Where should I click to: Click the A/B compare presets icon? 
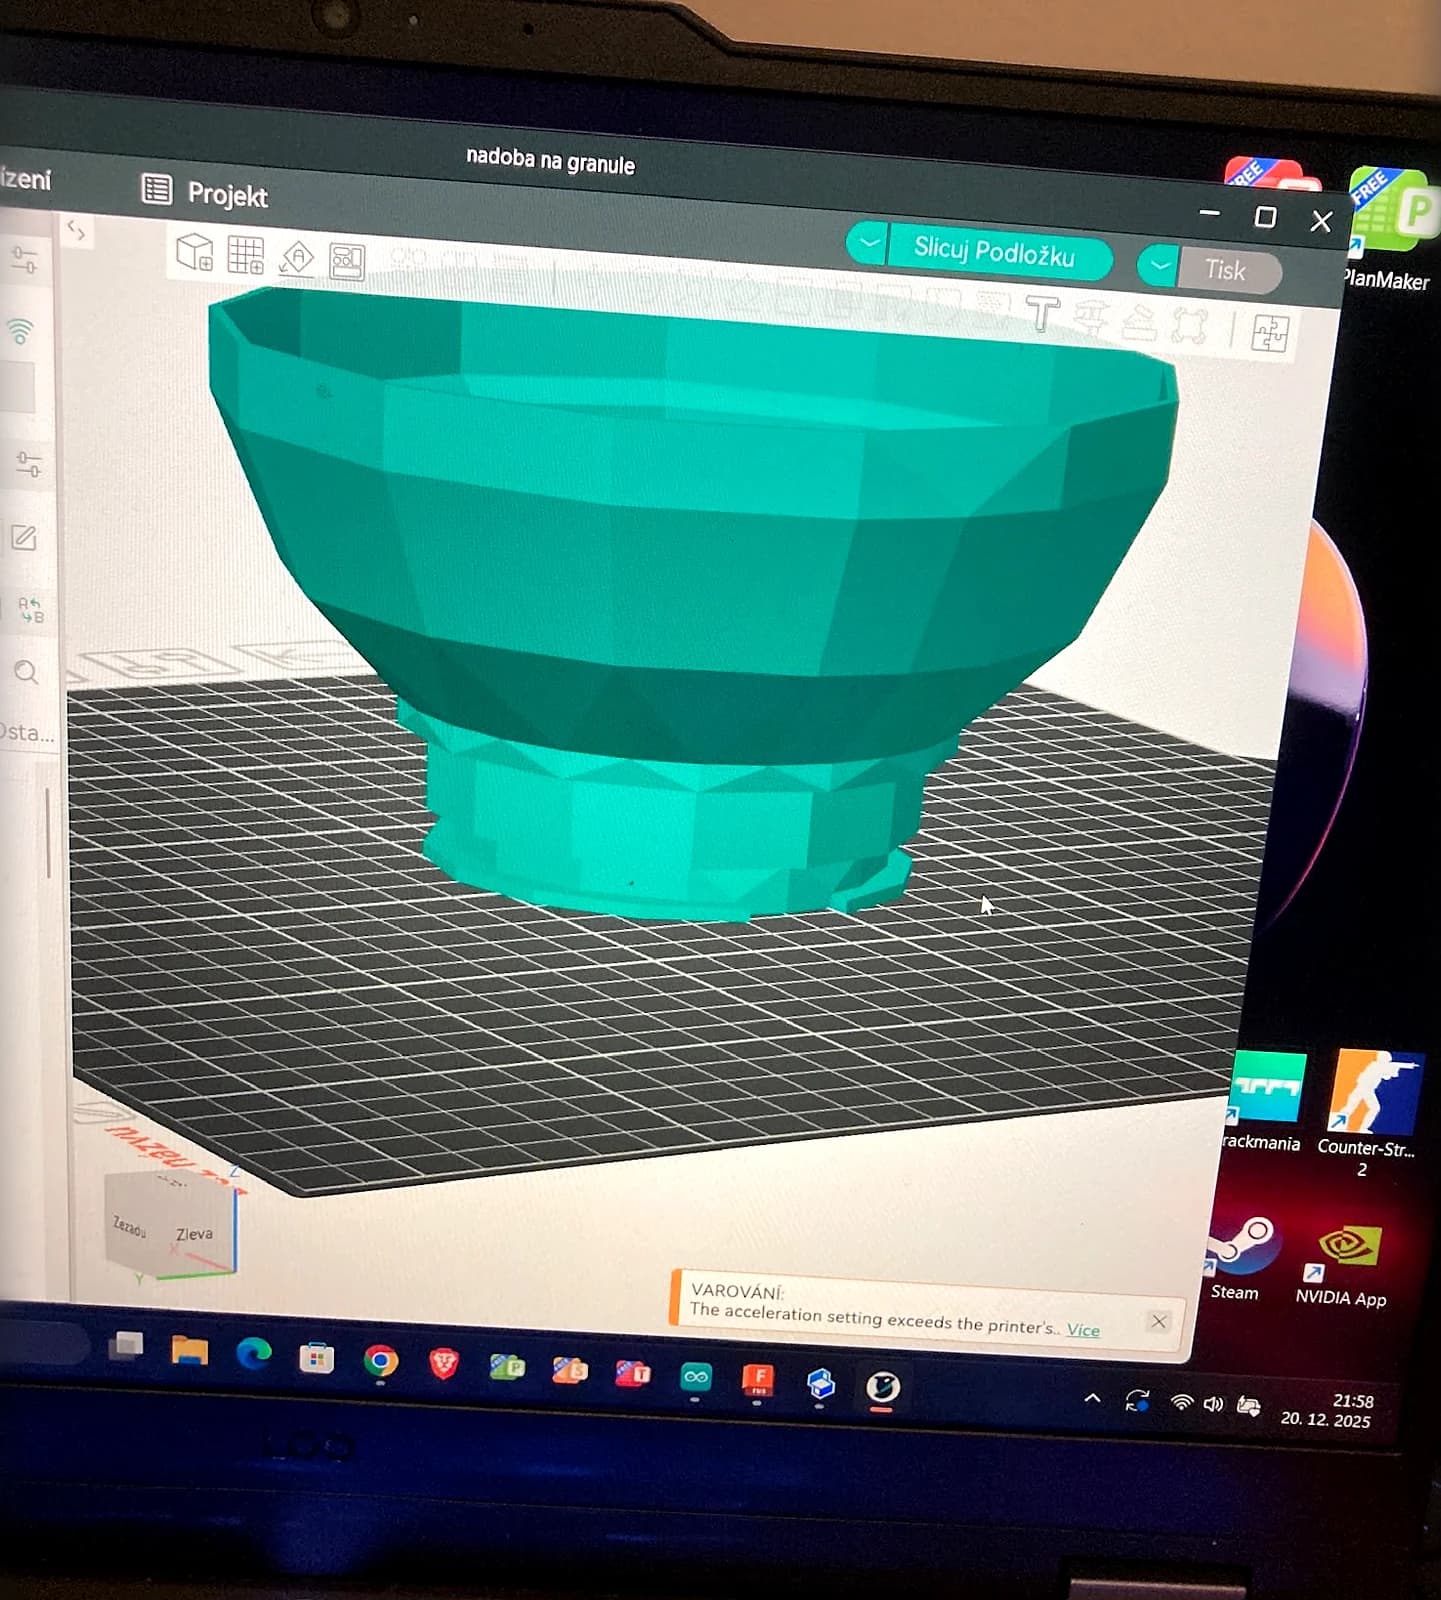(30, 610)
